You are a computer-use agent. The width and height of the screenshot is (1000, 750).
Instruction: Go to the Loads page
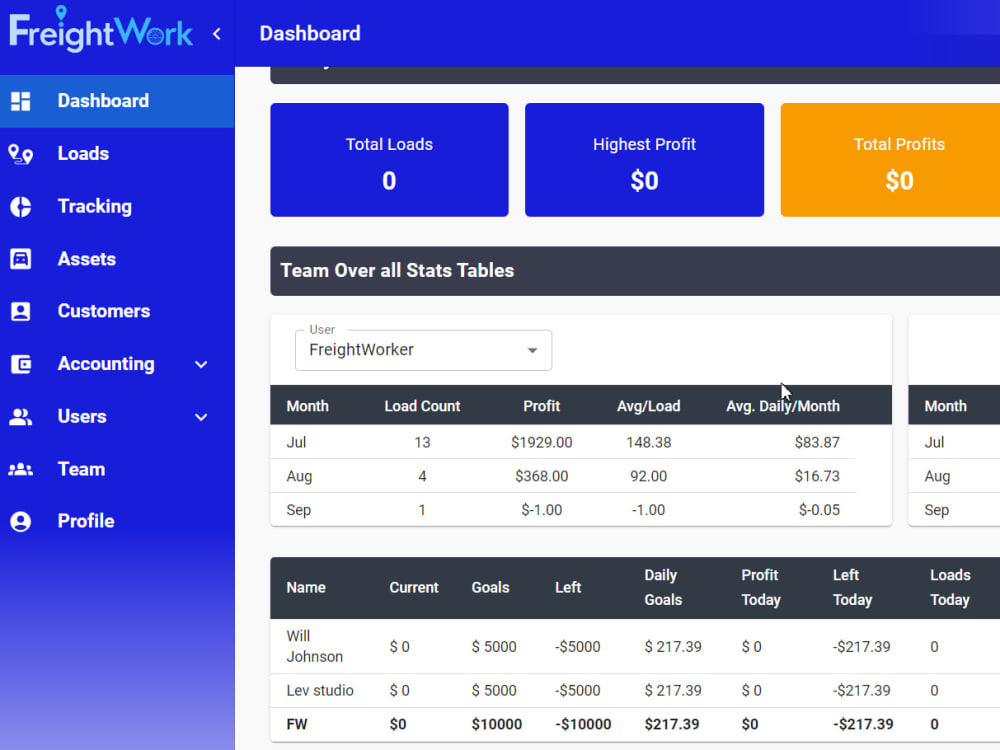coord(117,154)
